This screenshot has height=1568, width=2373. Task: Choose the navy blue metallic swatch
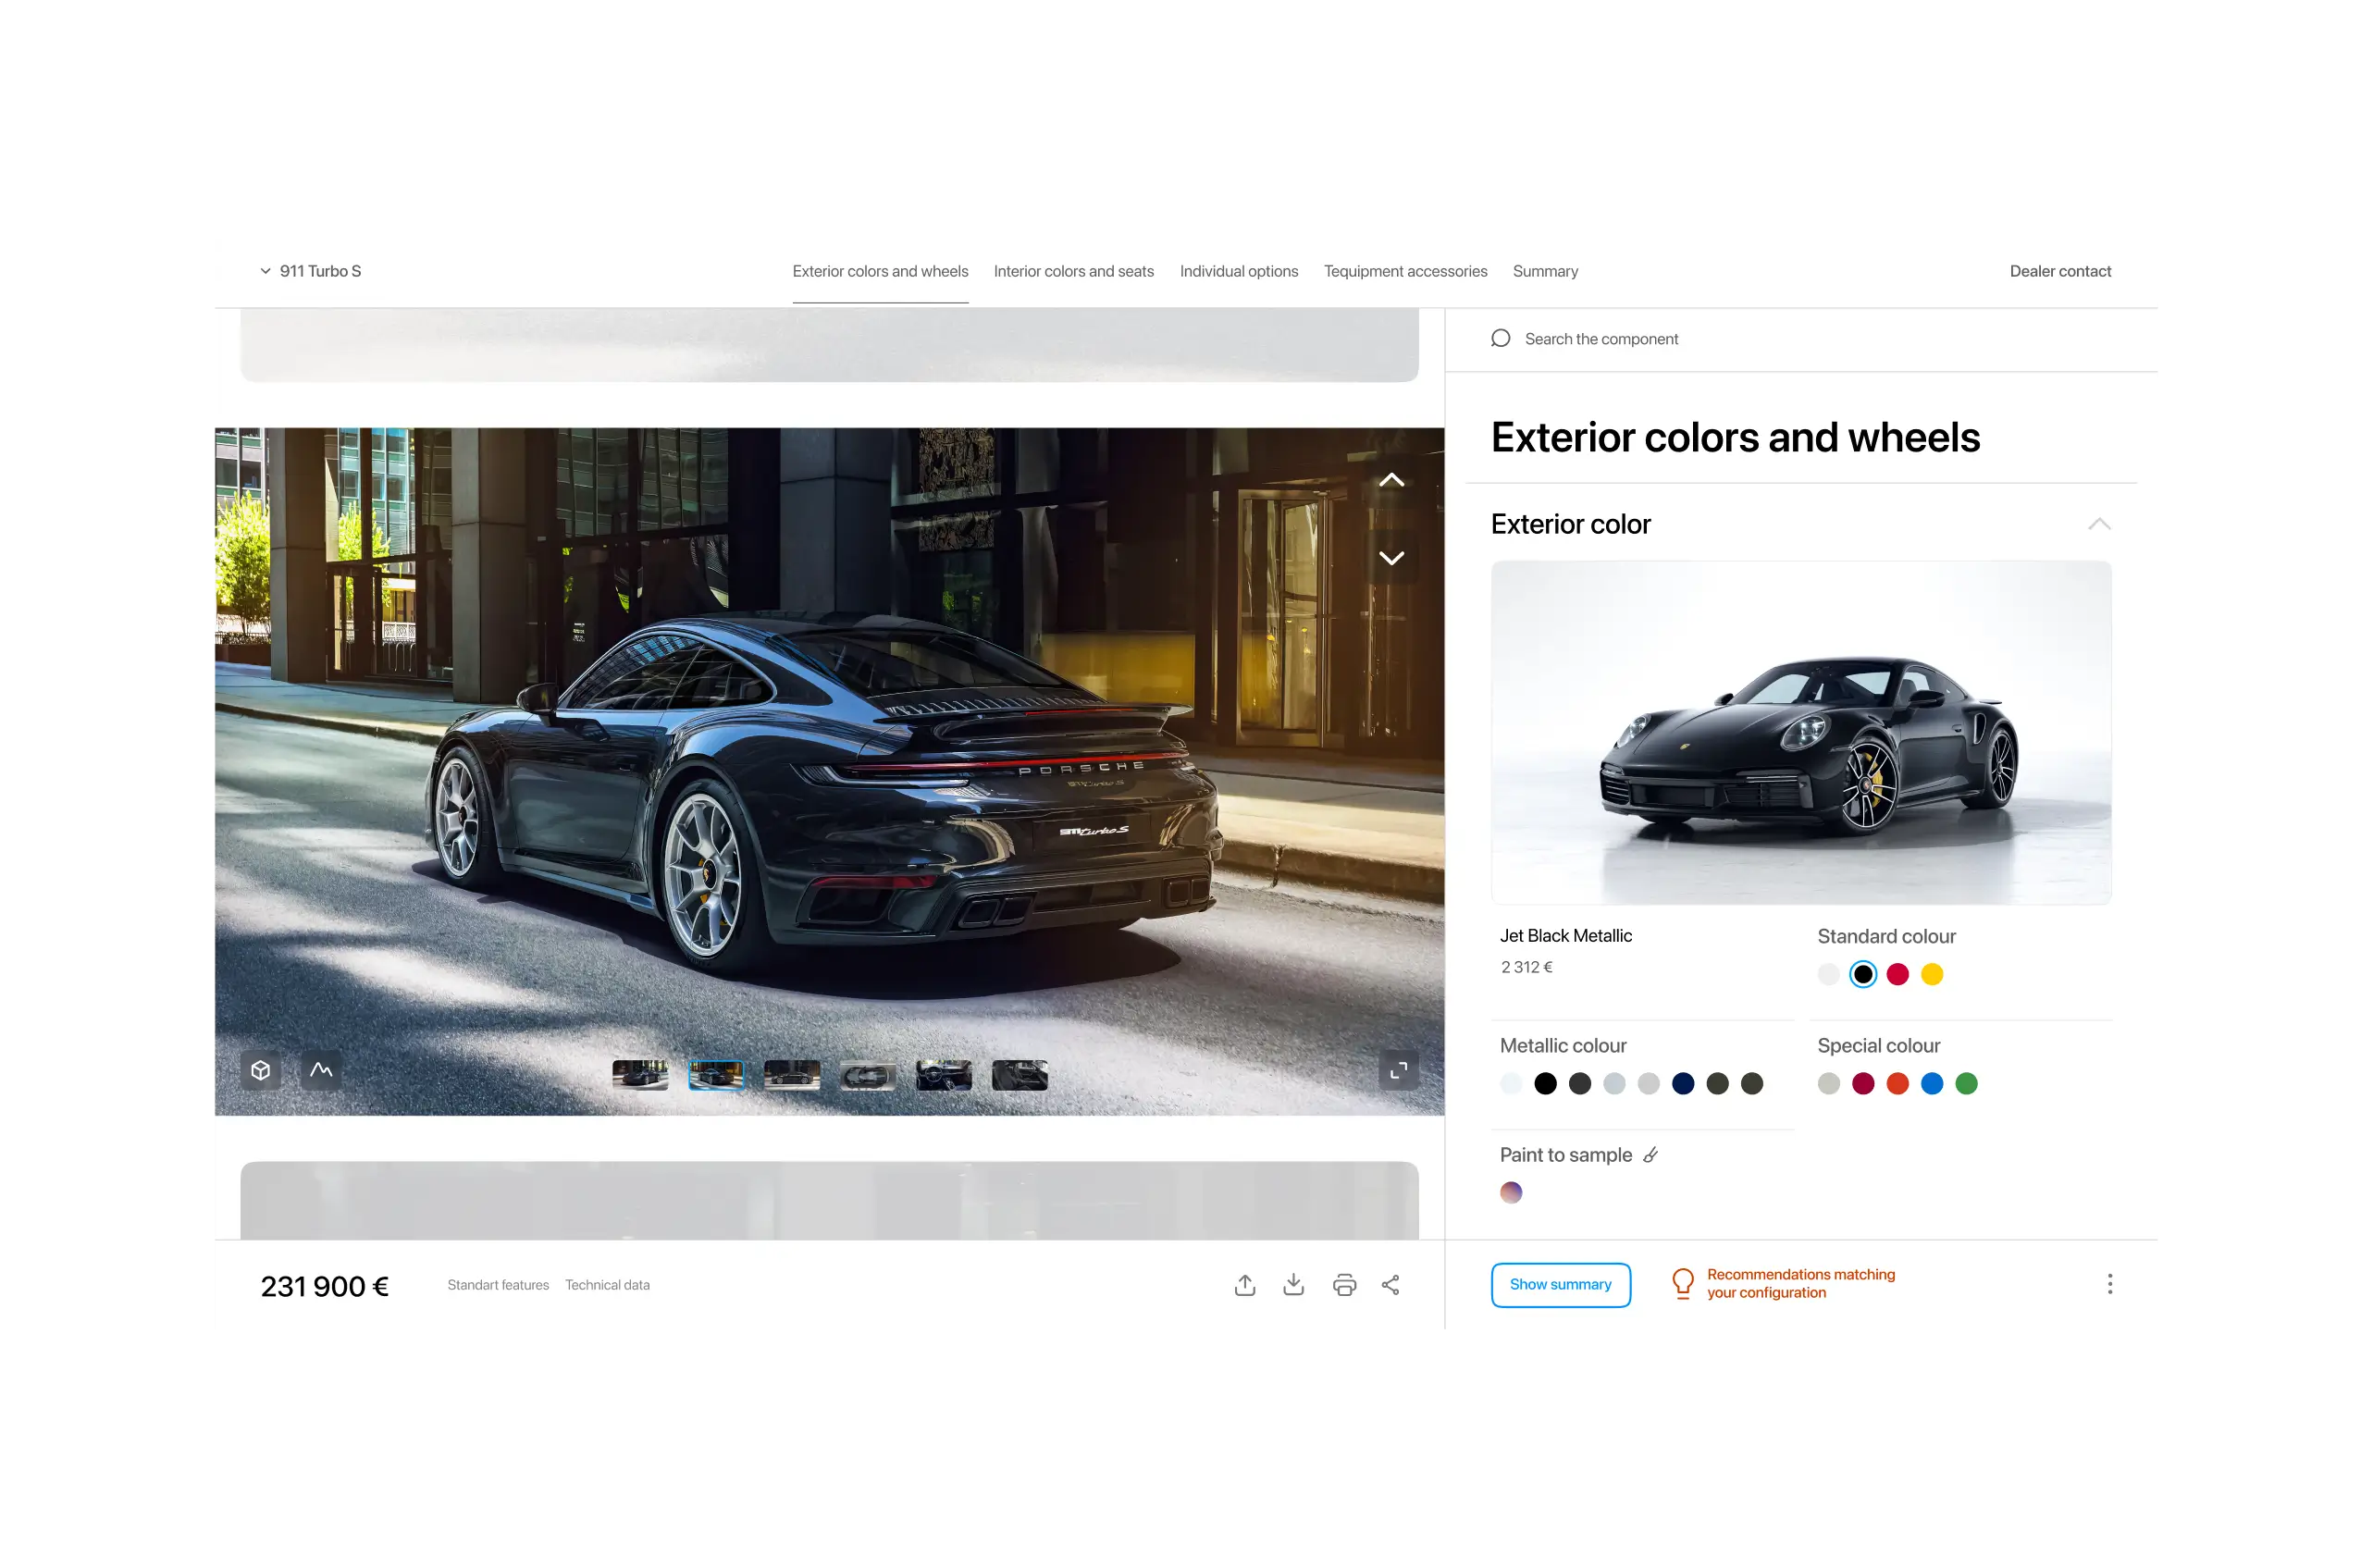[x=1683, y=1083]
